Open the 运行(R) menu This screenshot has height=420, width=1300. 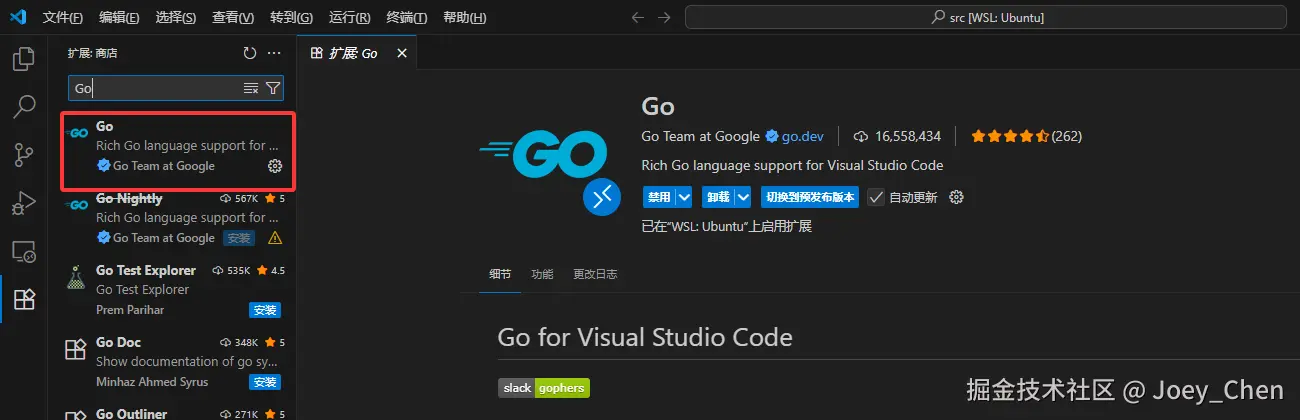pos(349,18)
